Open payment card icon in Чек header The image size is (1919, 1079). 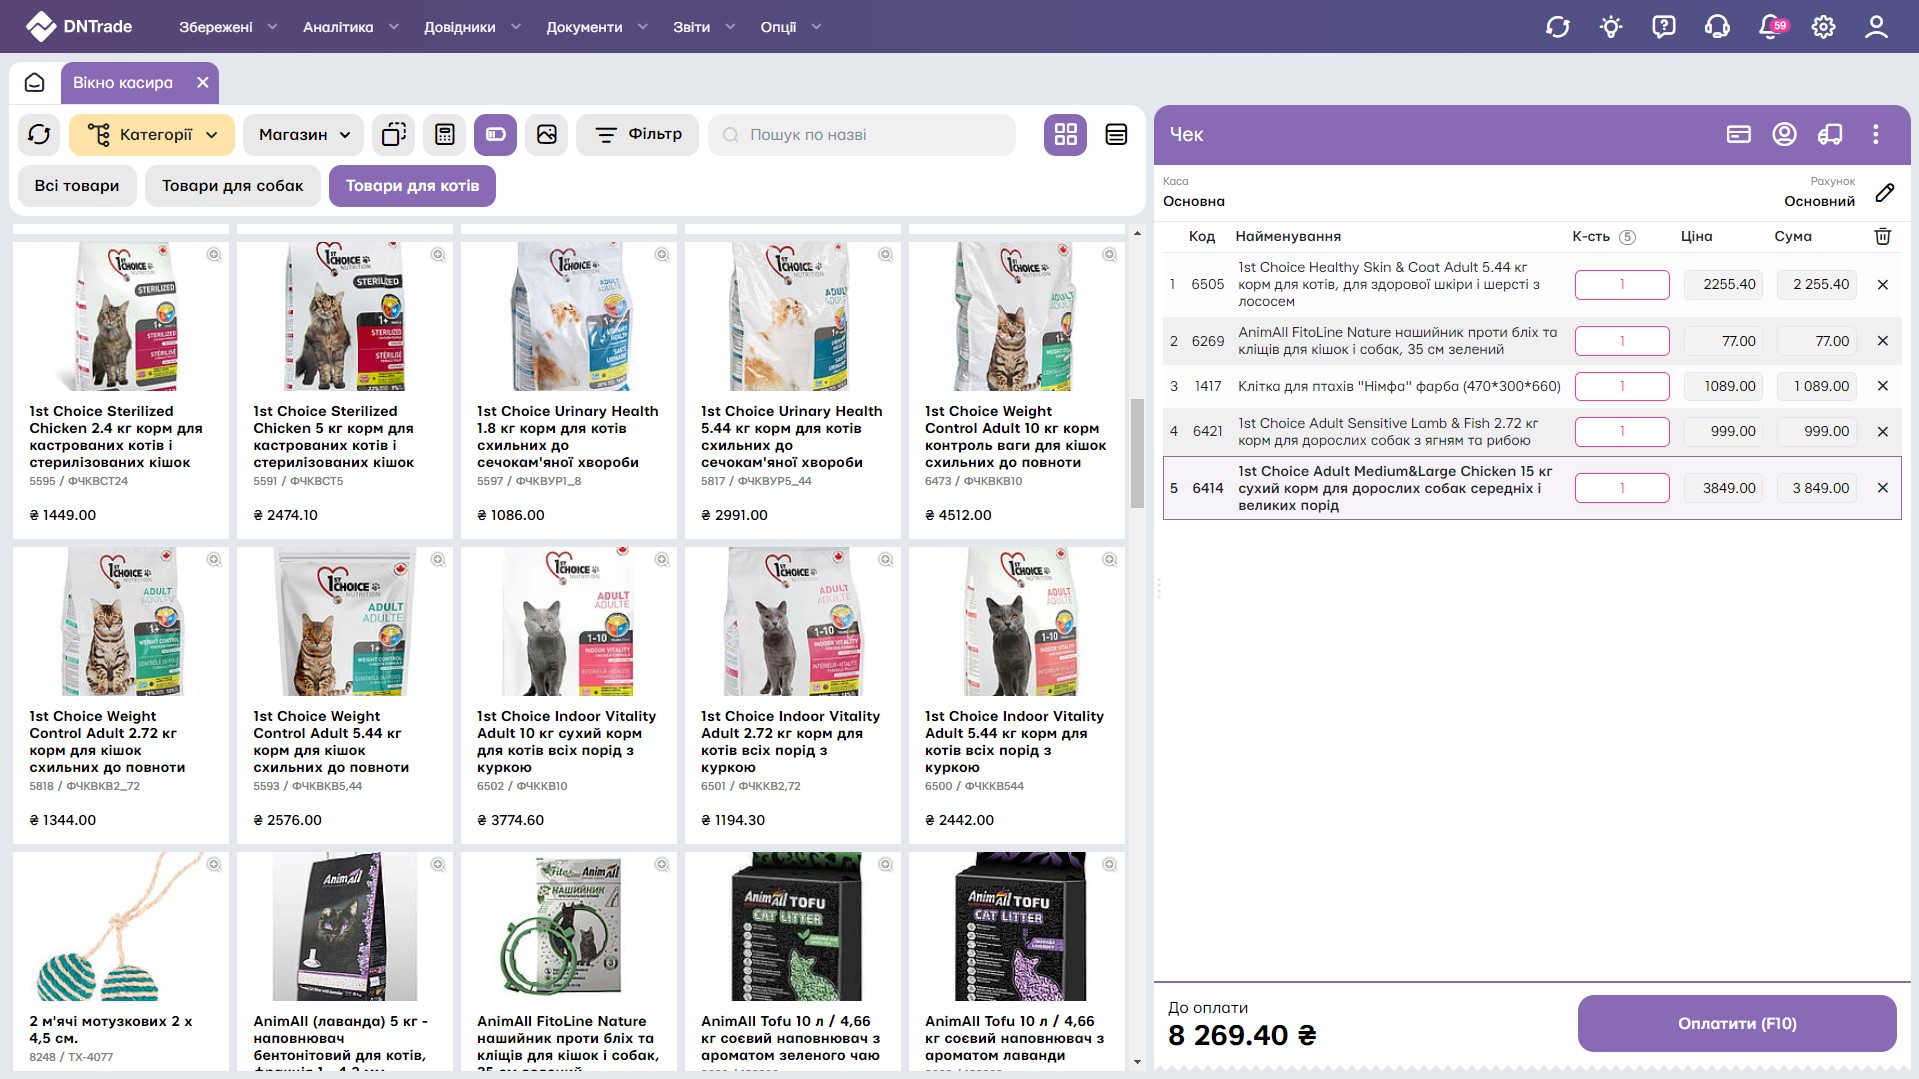(x=1738, y=134)
